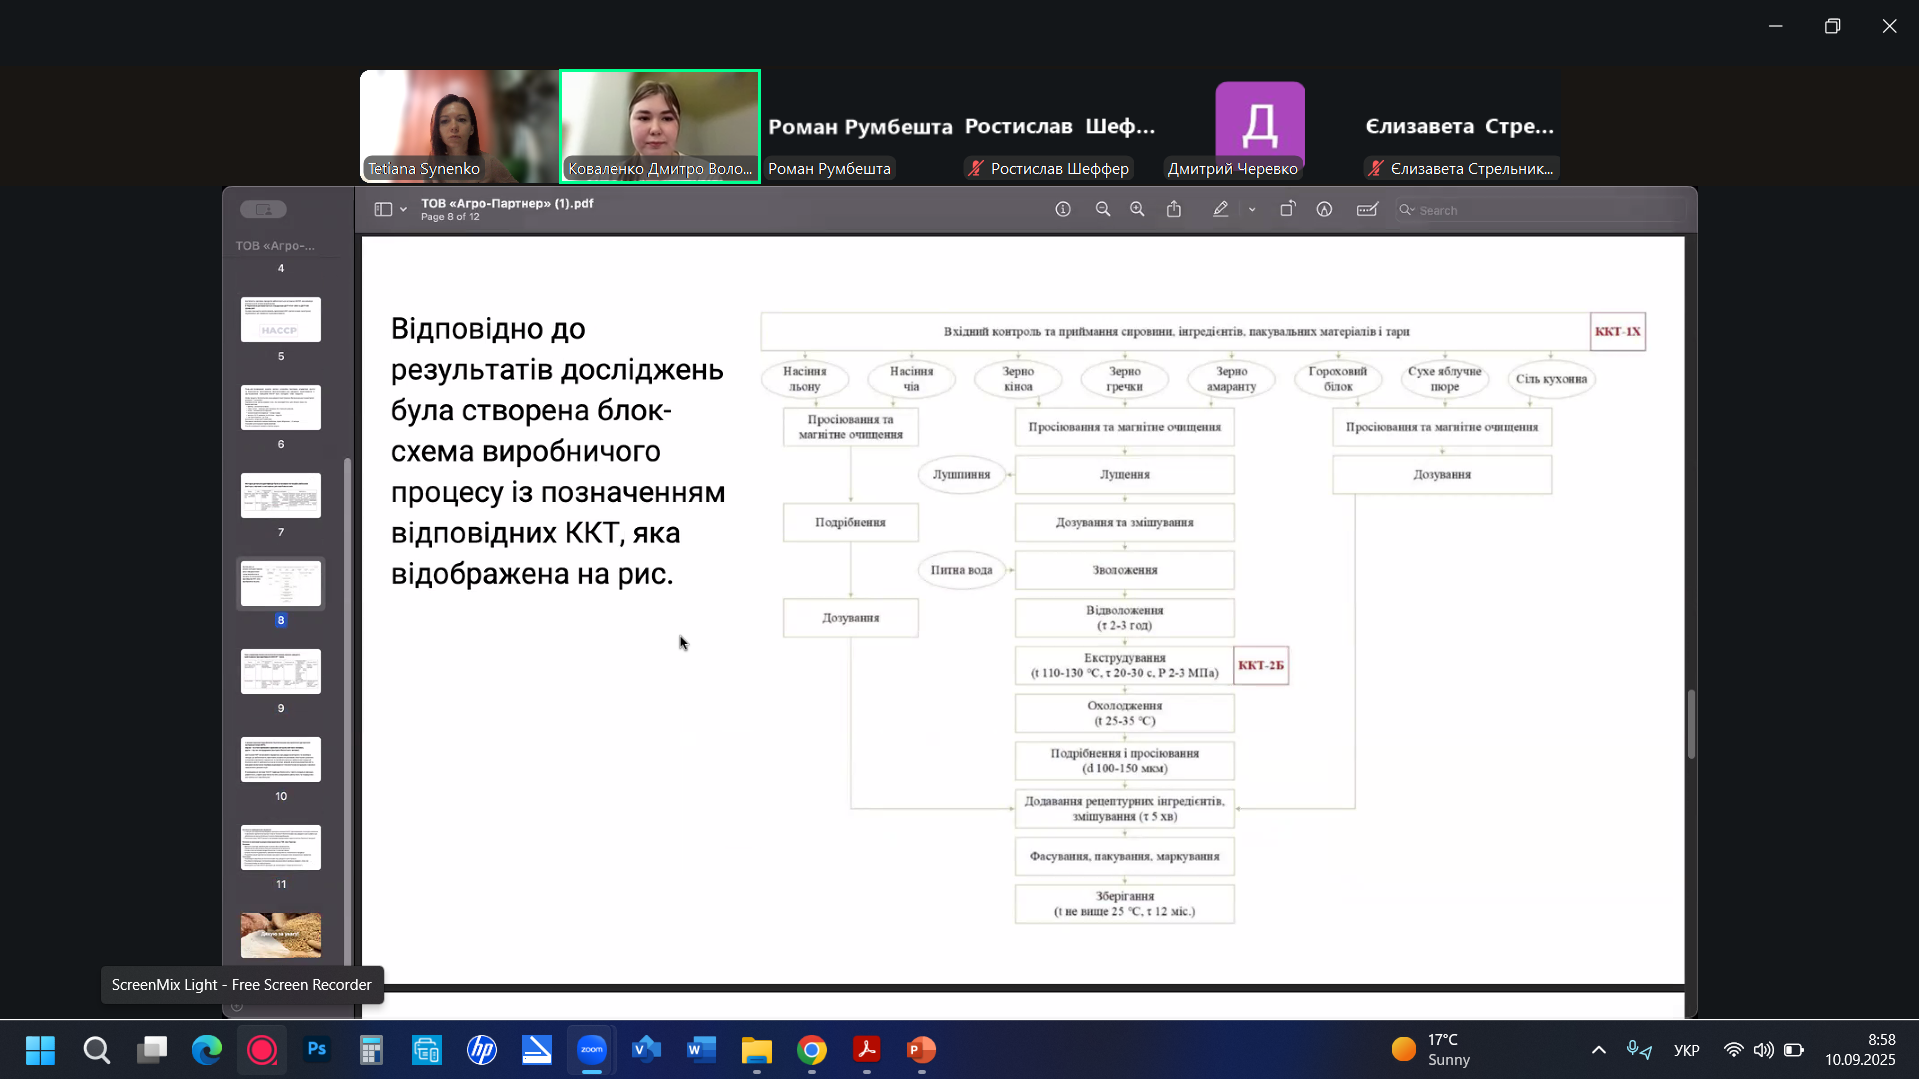1919x1079 pixels.
Task: Click Tetiana Synenko's video tile
Action: point(459,126)
